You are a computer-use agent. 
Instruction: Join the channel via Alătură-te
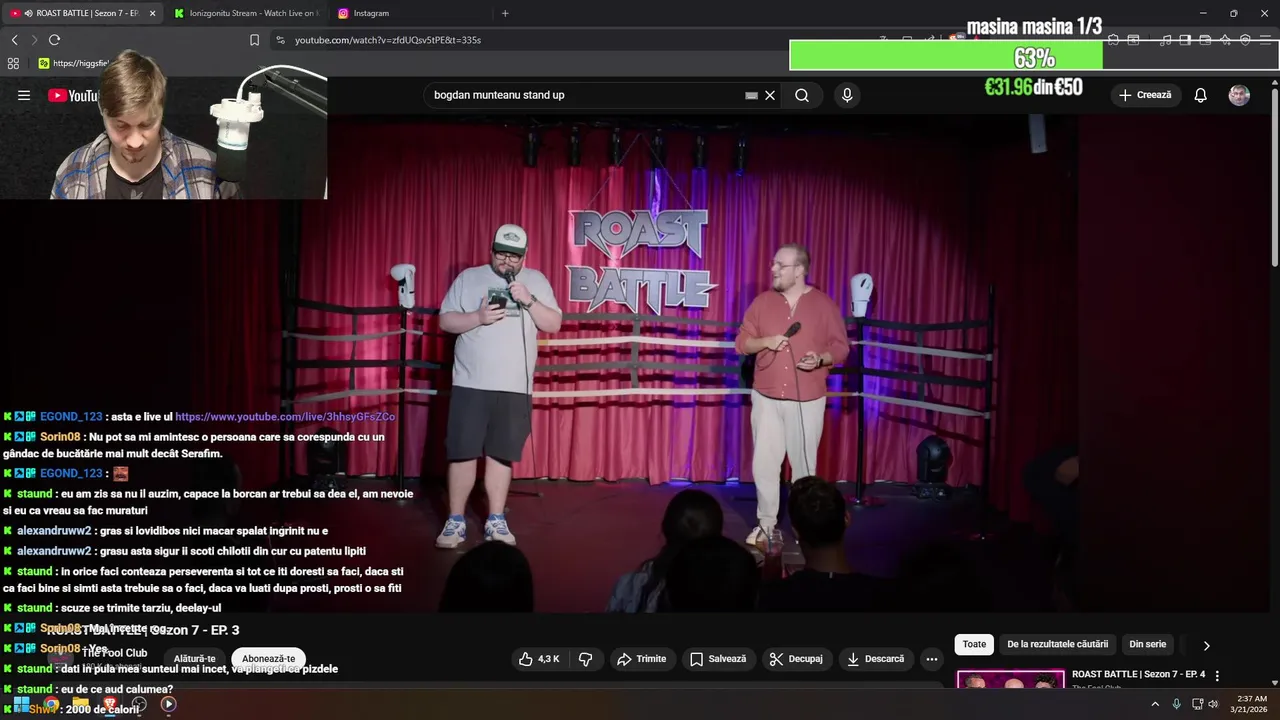[195, 659]
